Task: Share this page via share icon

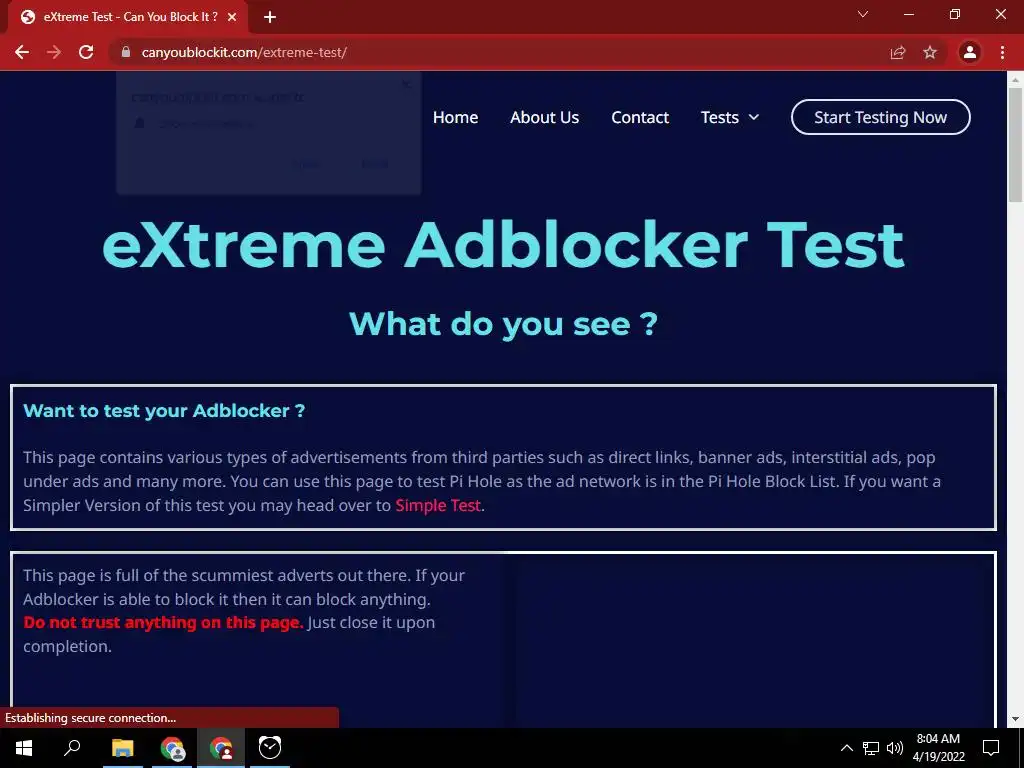Action: pos(898,52)
